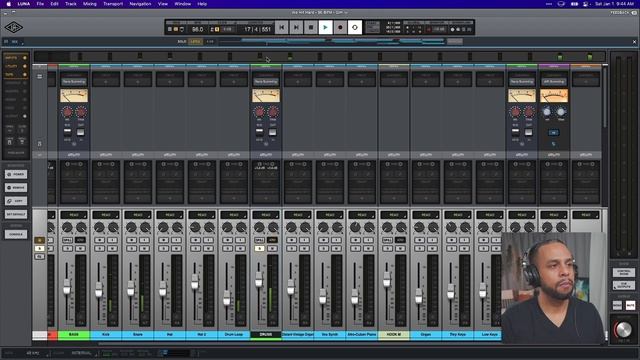The image size is (640, 360).
Task: Click the Universal Audio logo icon
Action: (x=13, y=27)
